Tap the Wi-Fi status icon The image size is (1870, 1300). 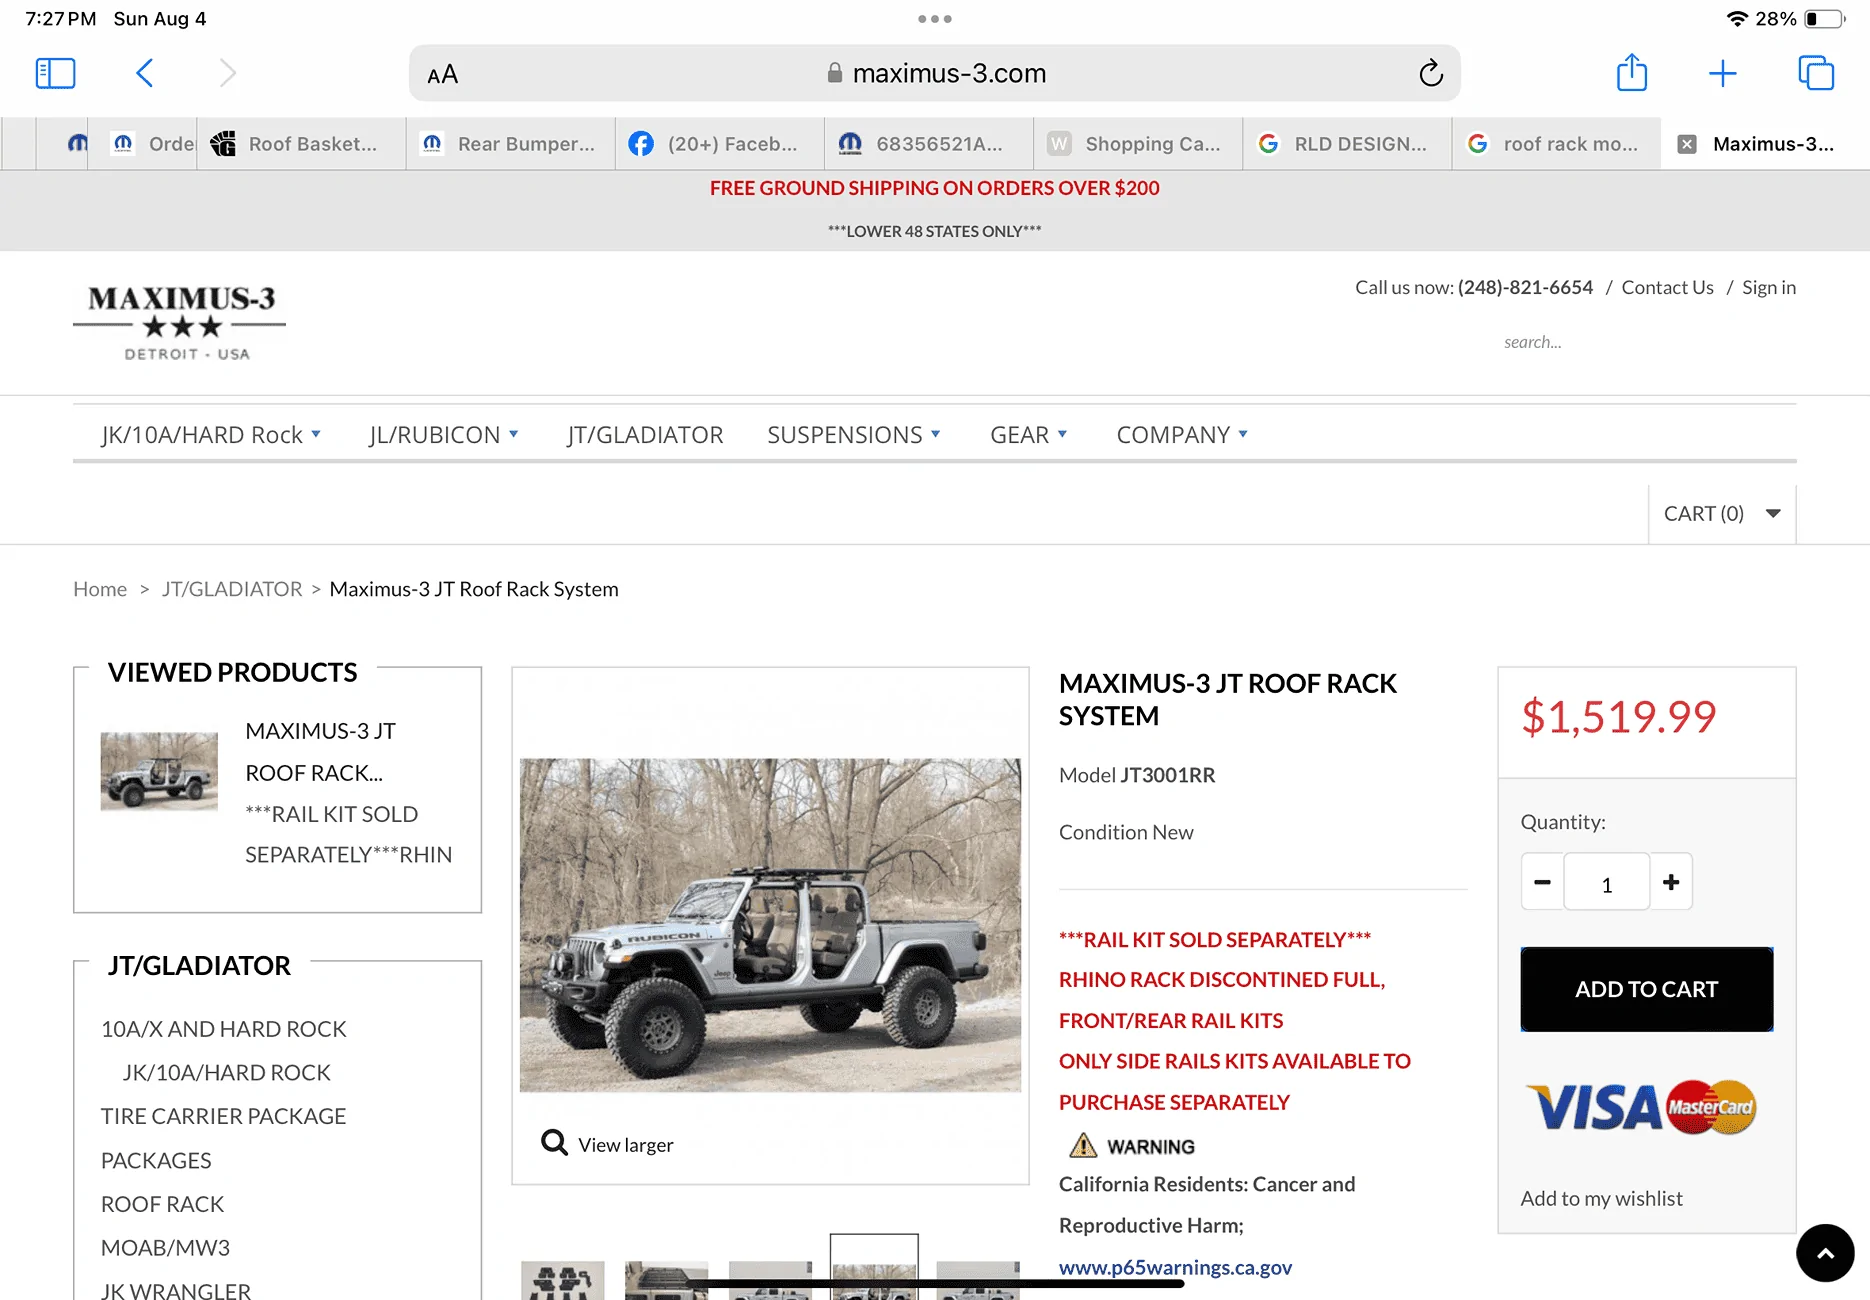coord(1737,19)
